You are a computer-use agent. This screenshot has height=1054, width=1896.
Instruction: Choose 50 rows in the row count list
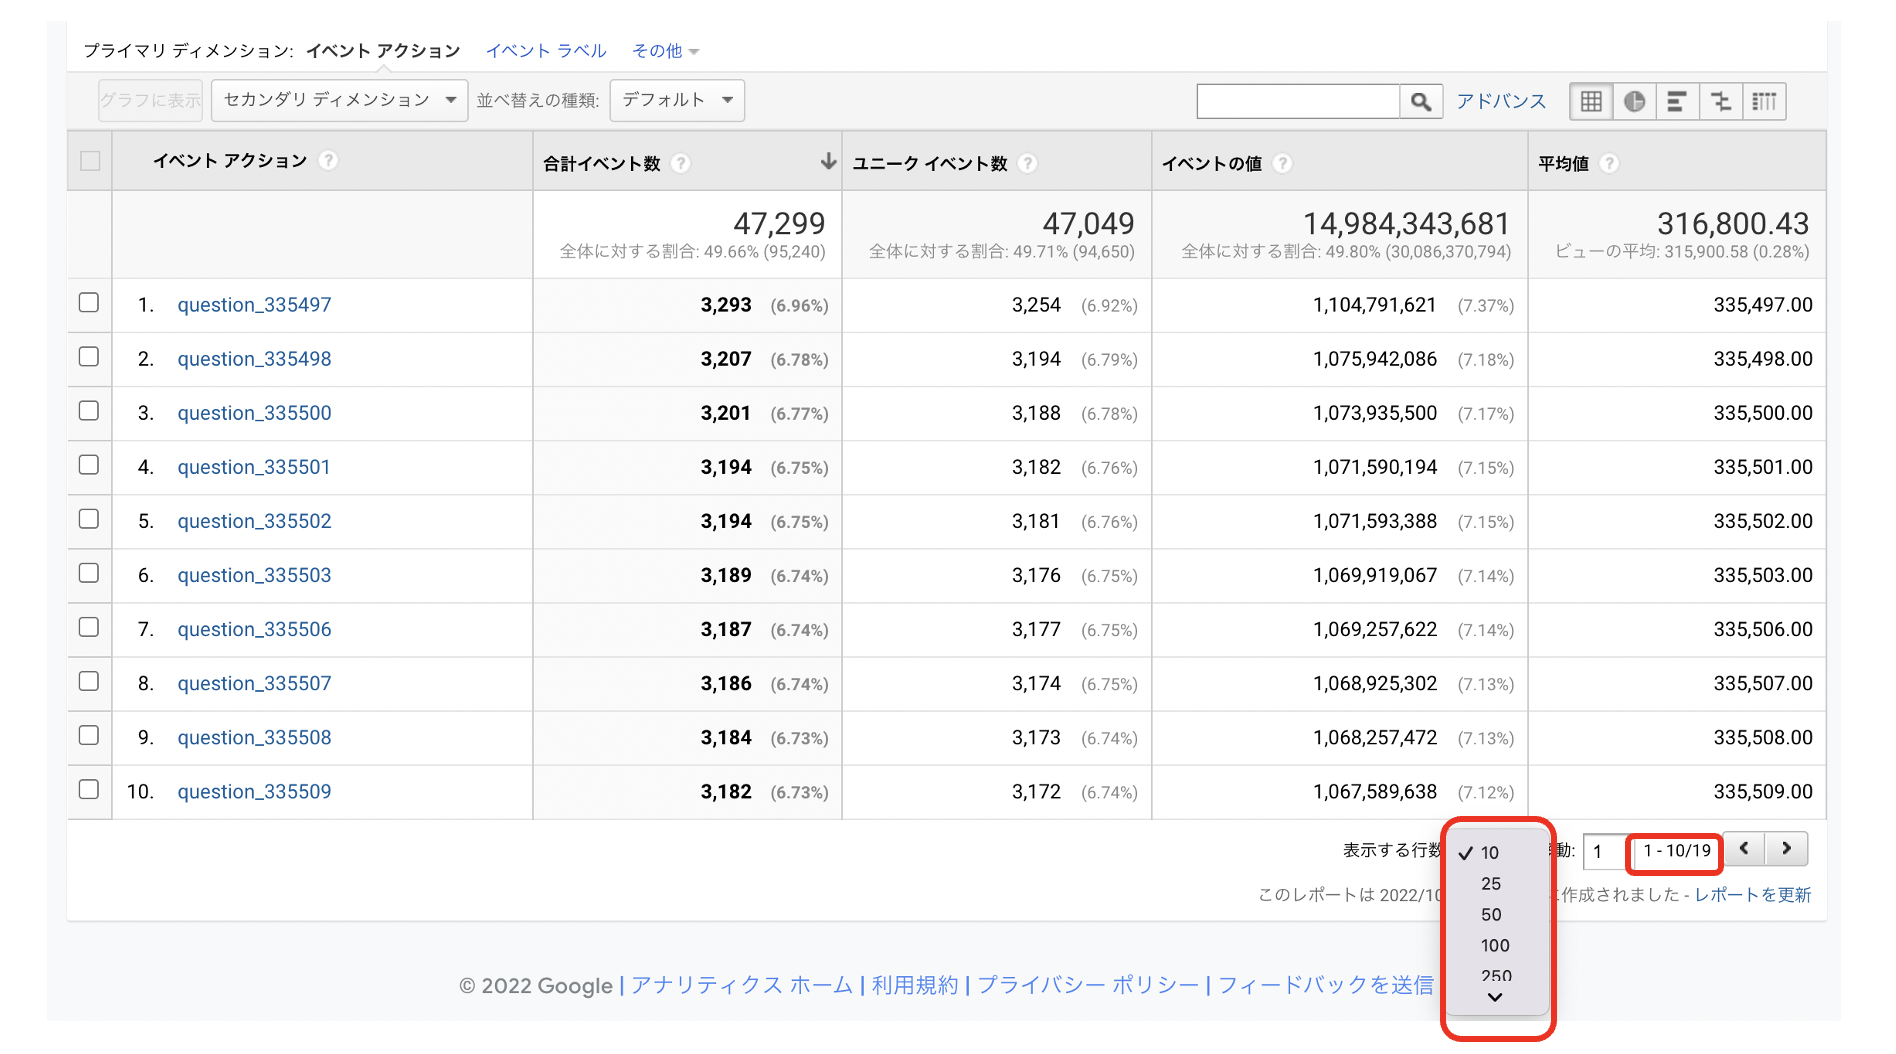[x=1491, y=914]
